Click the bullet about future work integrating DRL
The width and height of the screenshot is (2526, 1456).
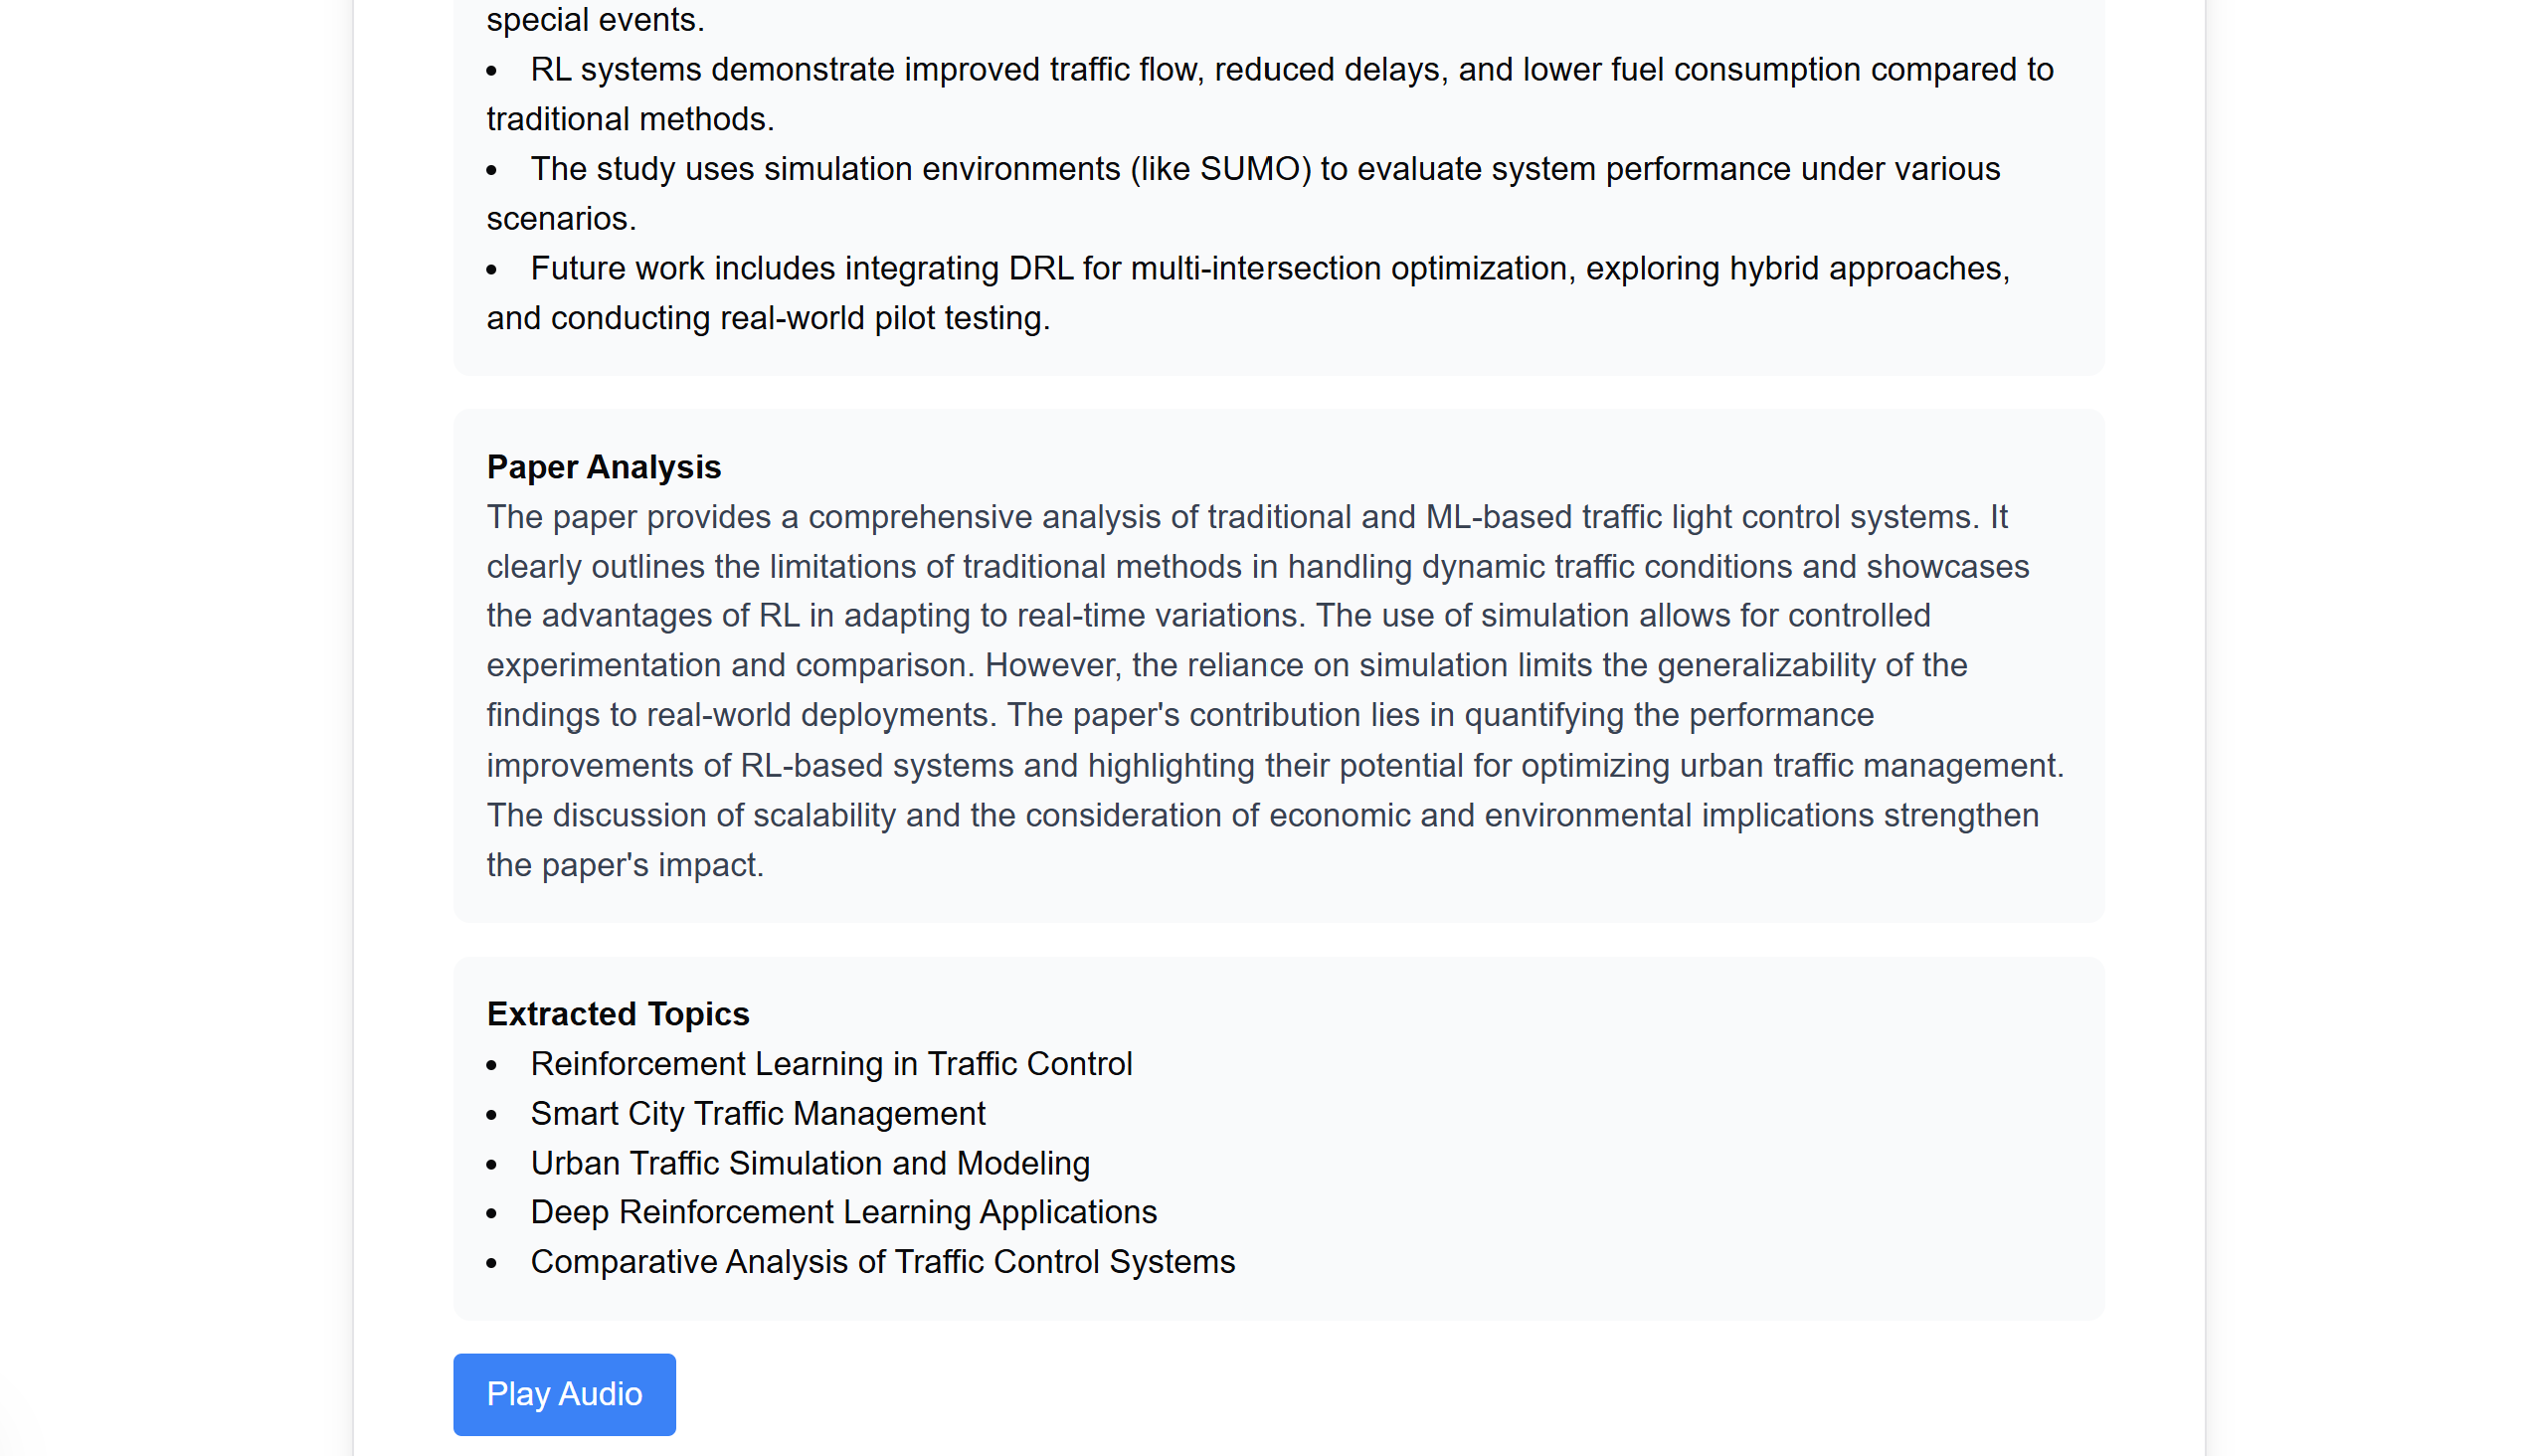1248,293
